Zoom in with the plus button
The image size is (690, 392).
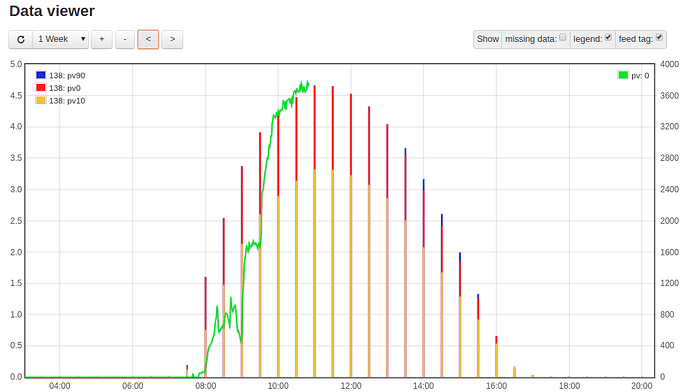[102, 40]
